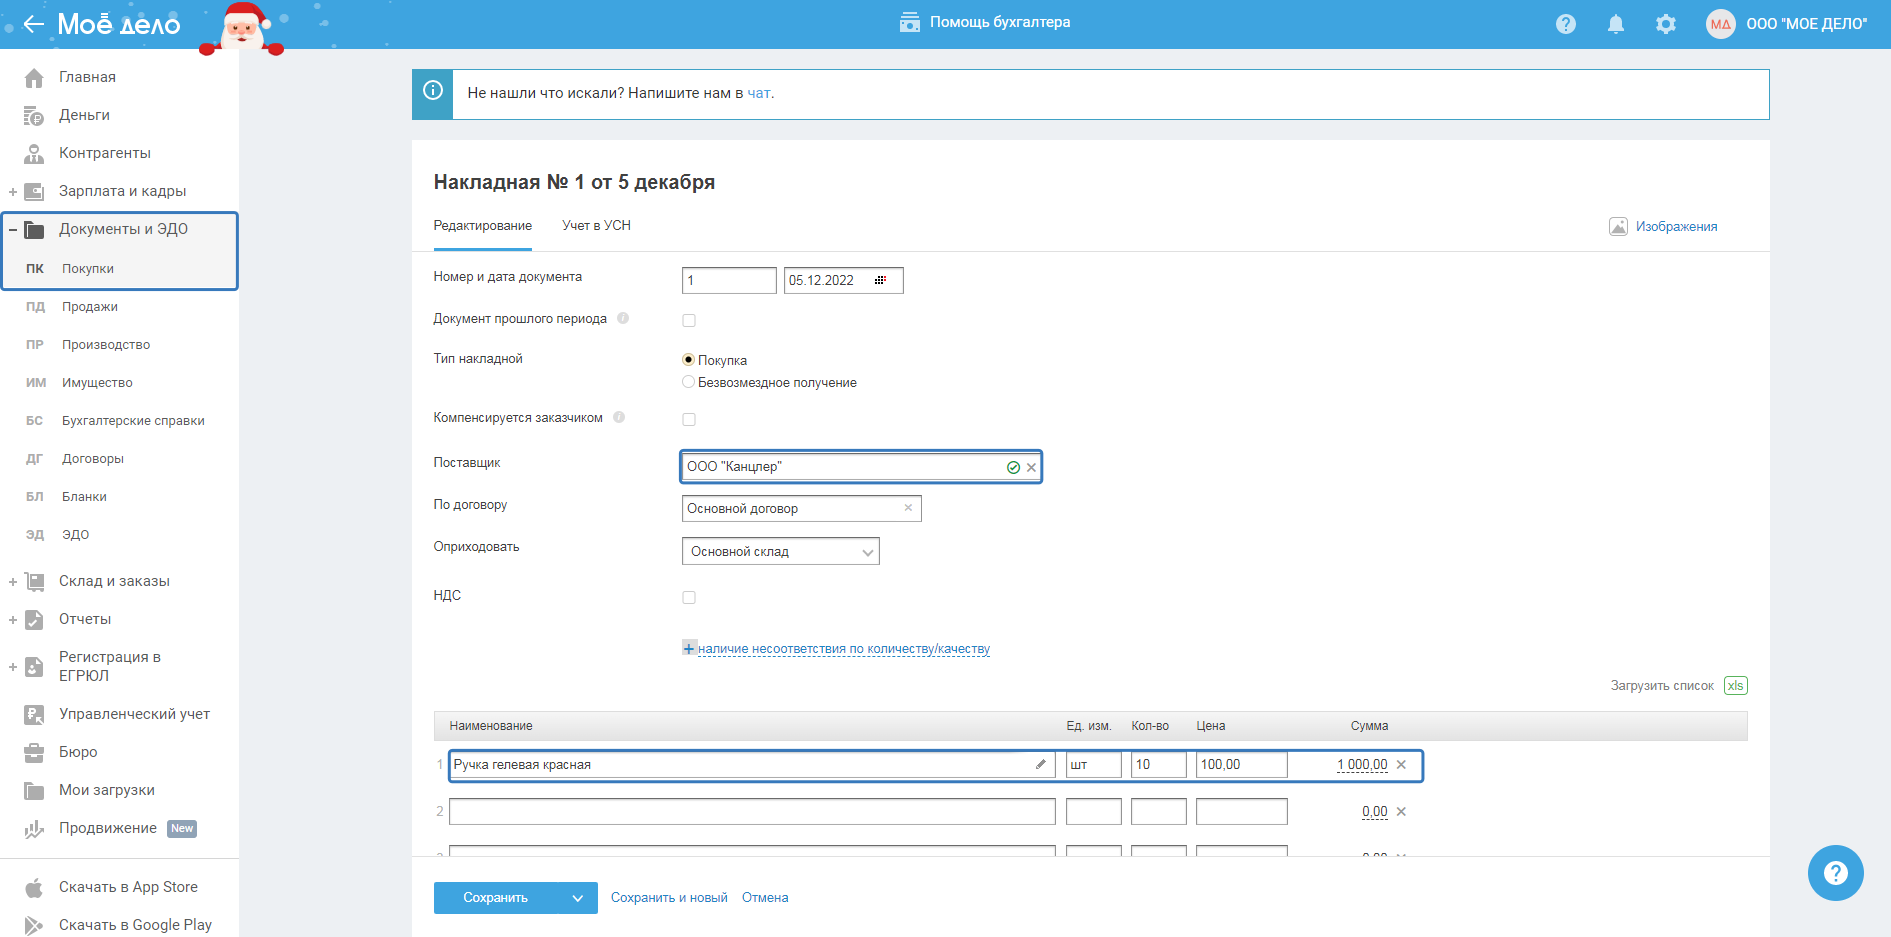The image size is (1891, 937).
Task: Remove row 1 Ручка гелевая красная
Action: click(1401, 765)
